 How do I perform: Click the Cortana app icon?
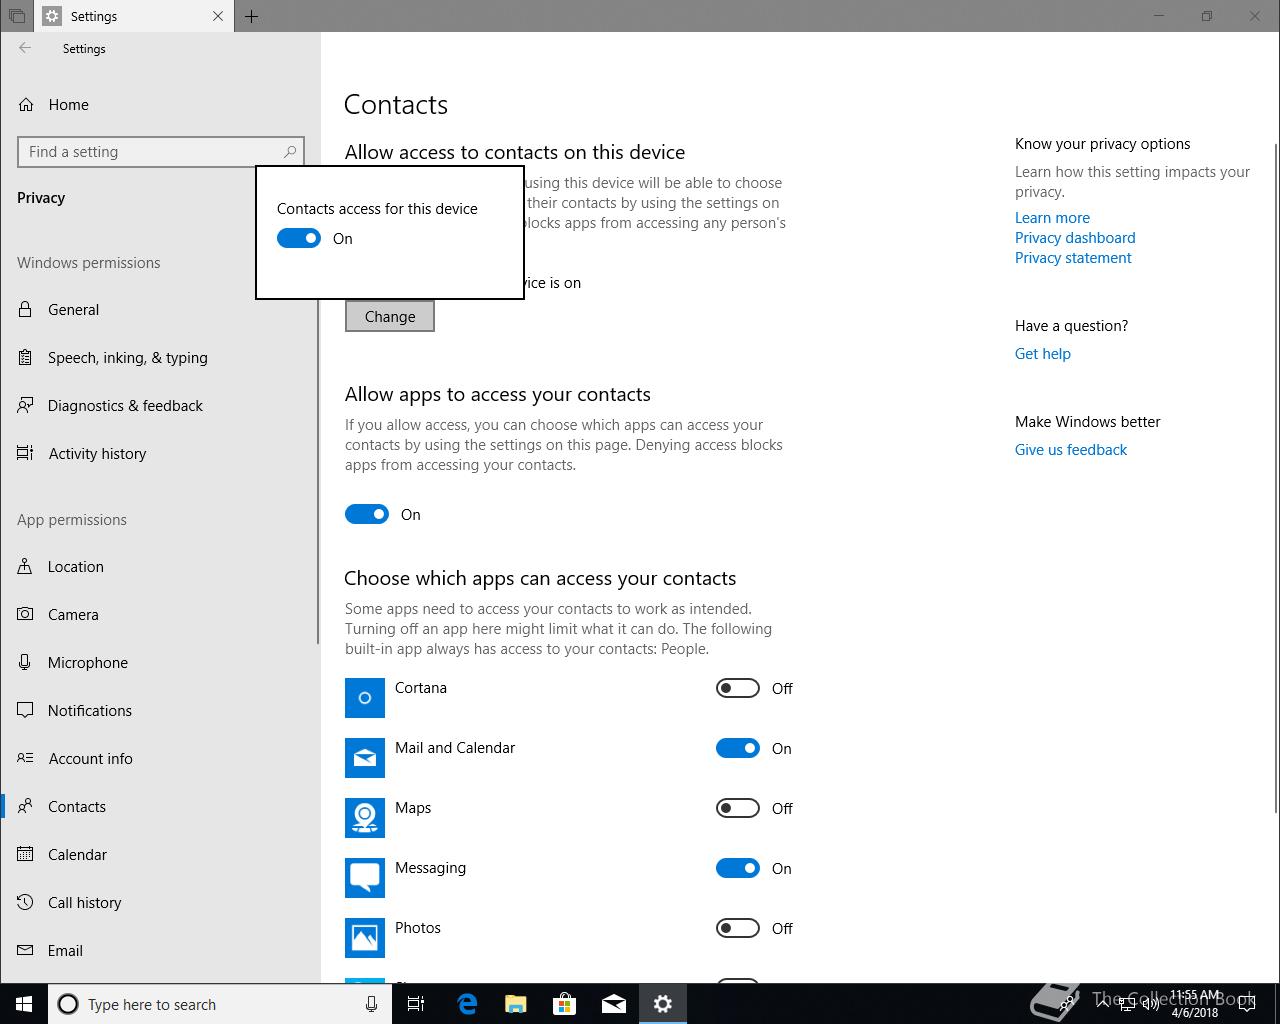tap(365, 698)
